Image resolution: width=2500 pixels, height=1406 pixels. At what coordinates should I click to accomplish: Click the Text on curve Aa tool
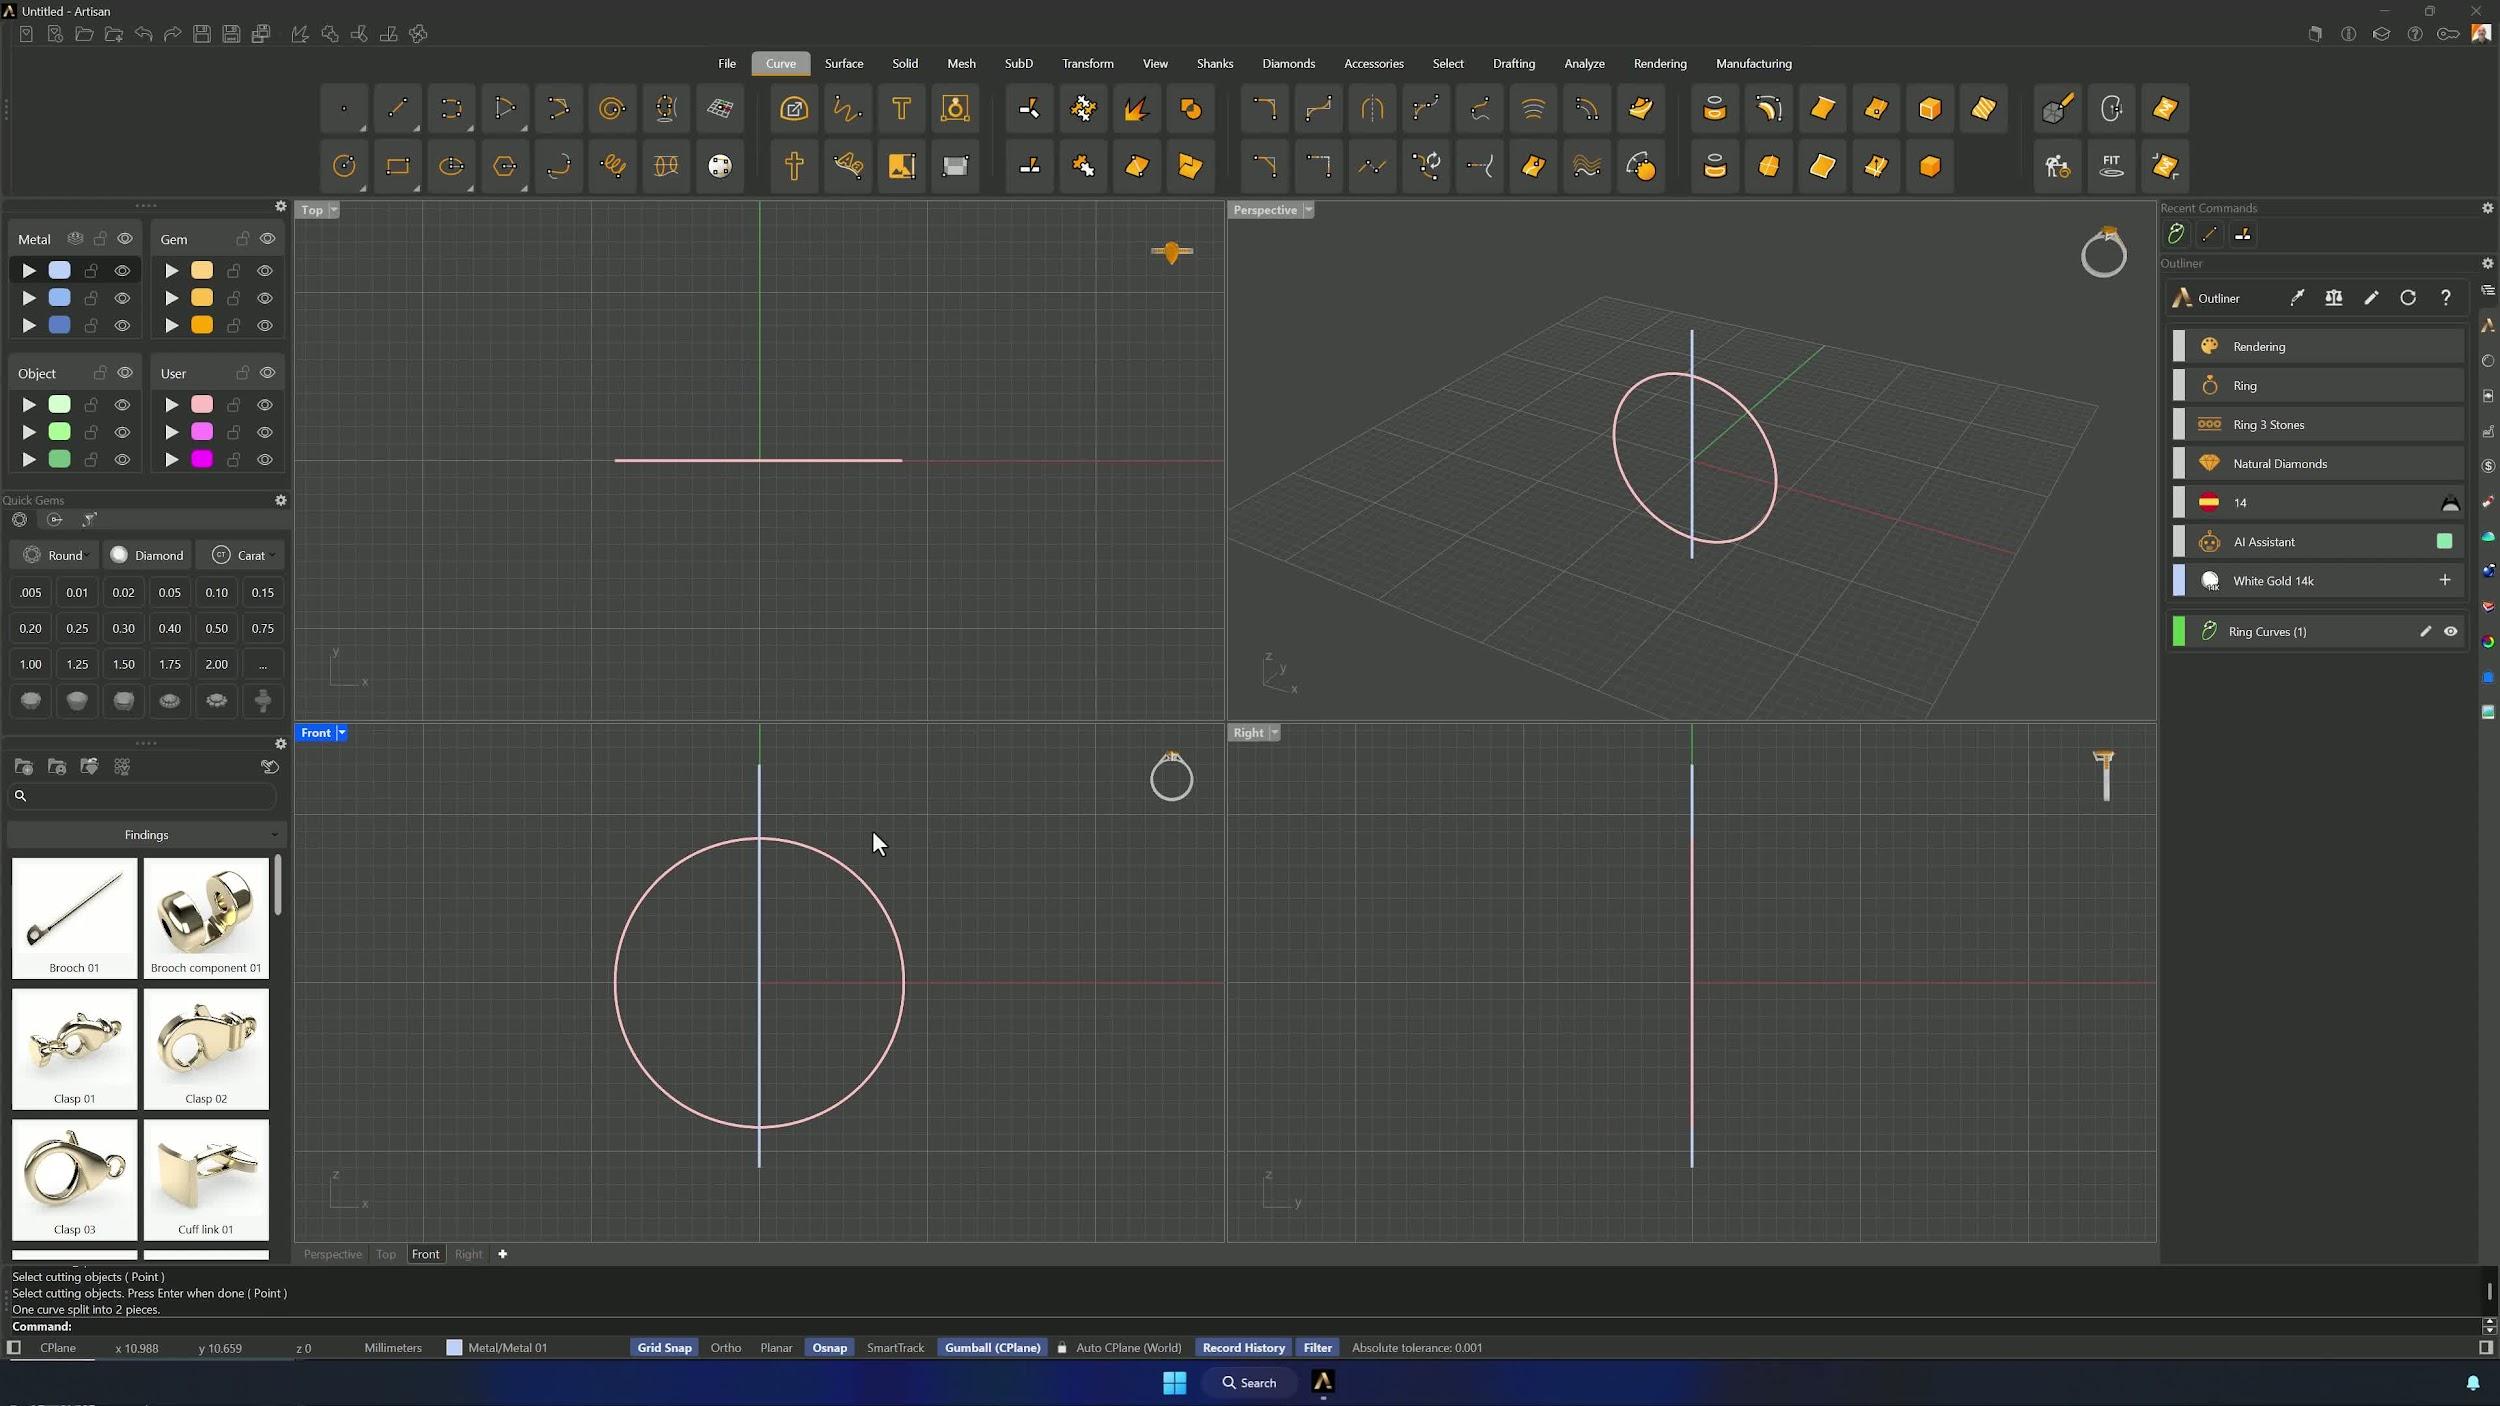click(848, 166)
